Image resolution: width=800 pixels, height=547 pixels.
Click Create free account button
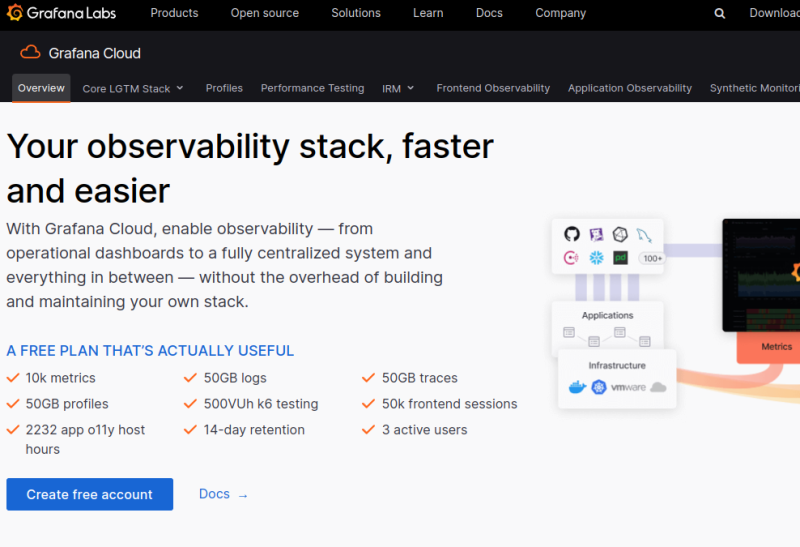click(90, 494)
